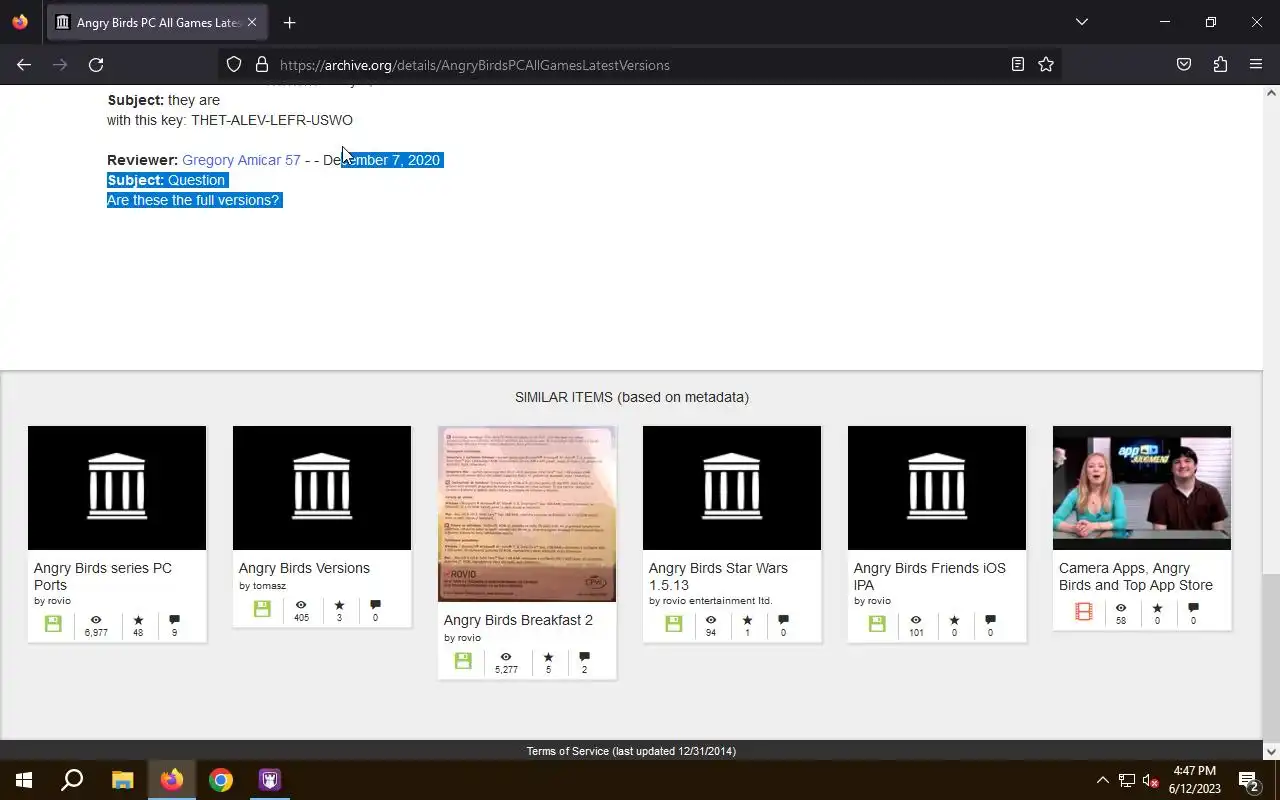Show hidden system tray icons
Screen dimensions: 1280x800
click(1102, 780)
